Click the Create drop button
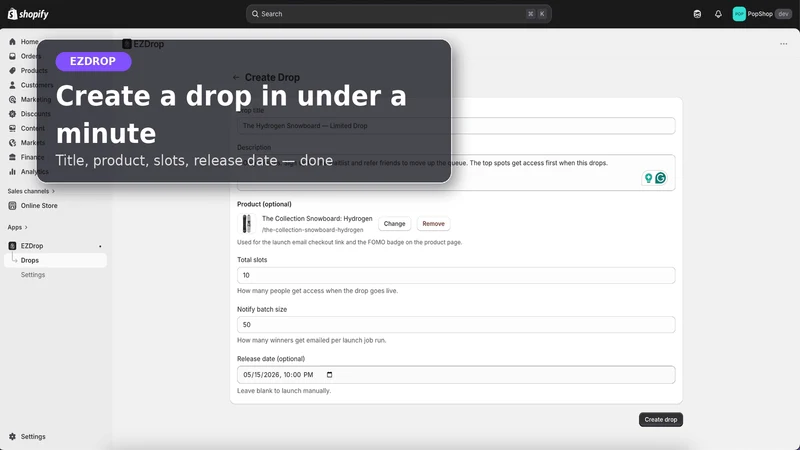Viewport: 800px width, 450px height. coord(661,419)
